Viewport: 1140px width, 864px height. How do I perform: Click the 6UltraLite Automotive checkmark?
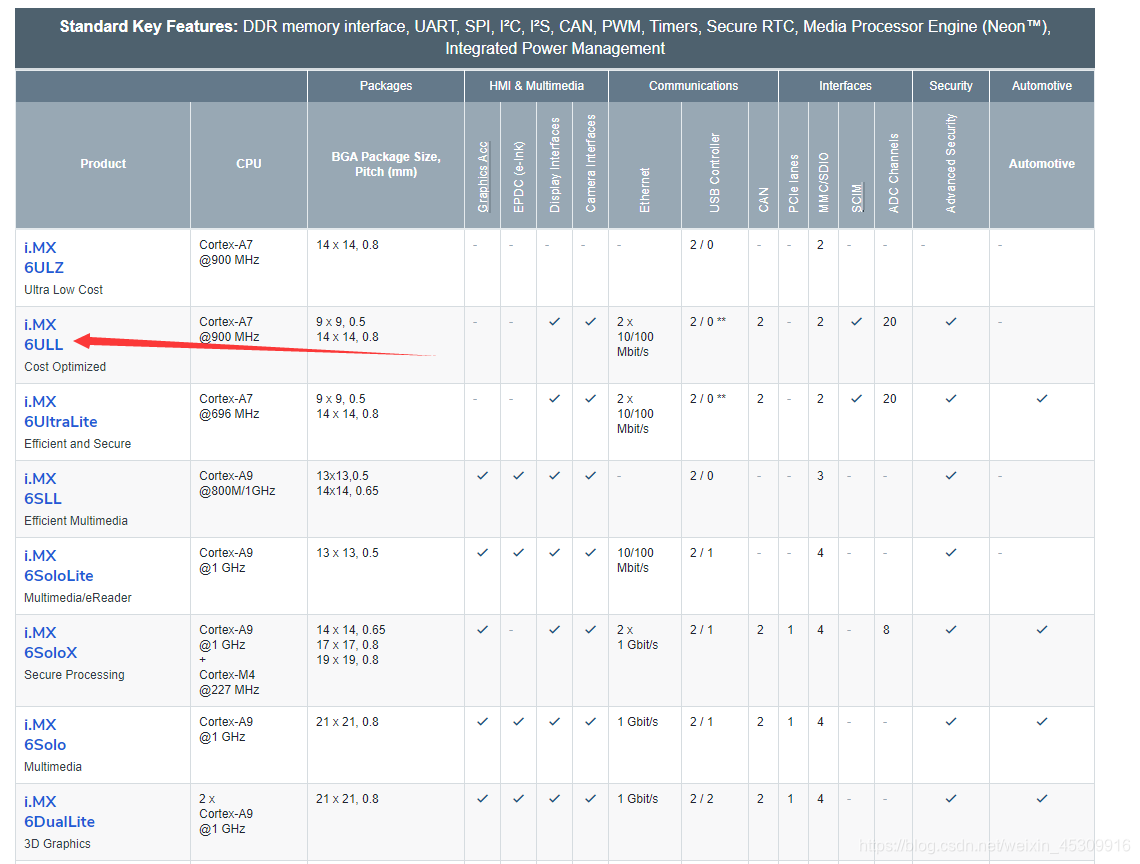(x=1042, y=399)
